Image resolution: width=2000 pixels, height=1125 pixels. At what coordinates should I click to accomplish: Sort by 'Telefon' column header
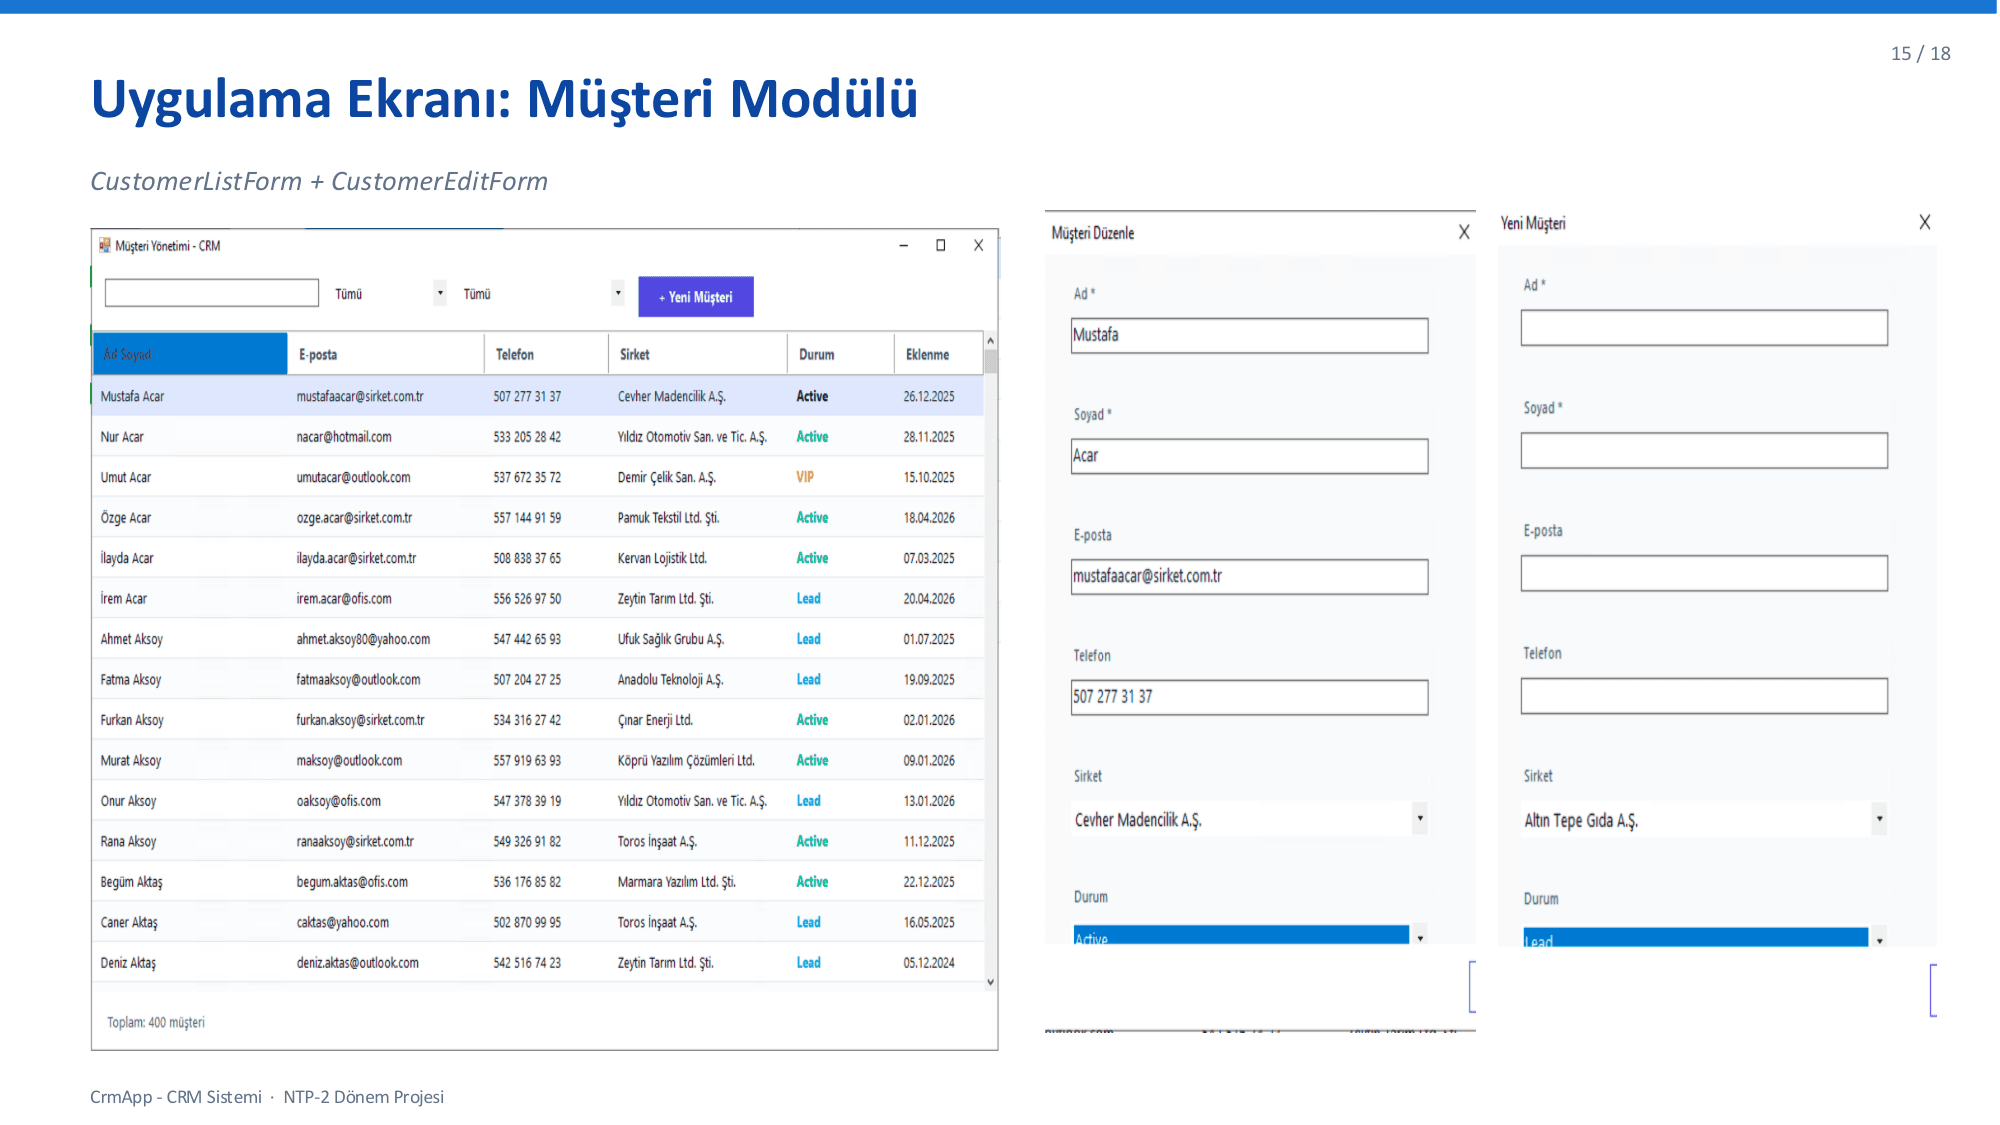546,354
